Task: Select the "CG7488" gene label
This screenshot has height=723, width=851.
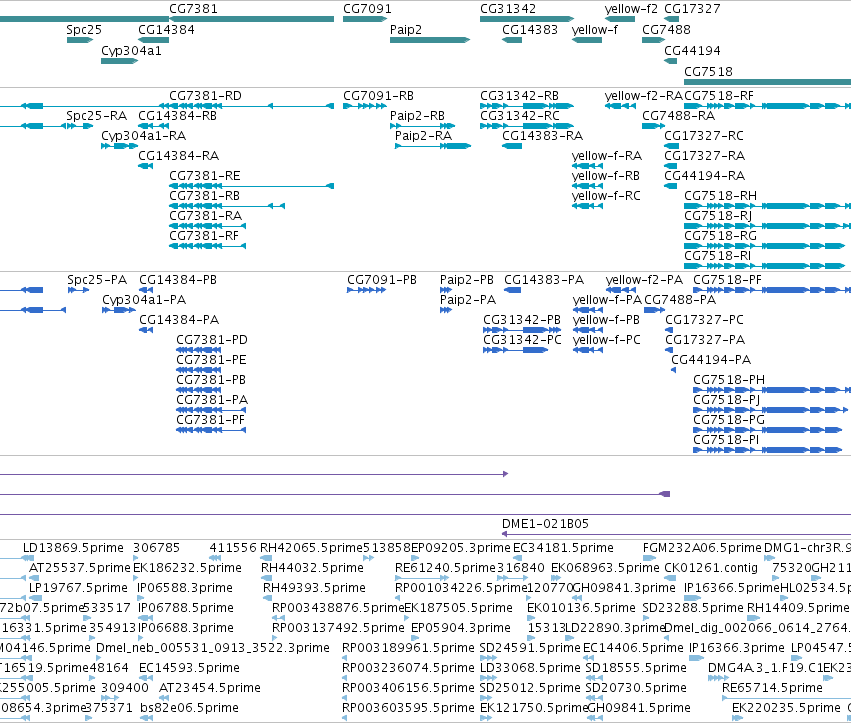Action: (x=666, y=30)
